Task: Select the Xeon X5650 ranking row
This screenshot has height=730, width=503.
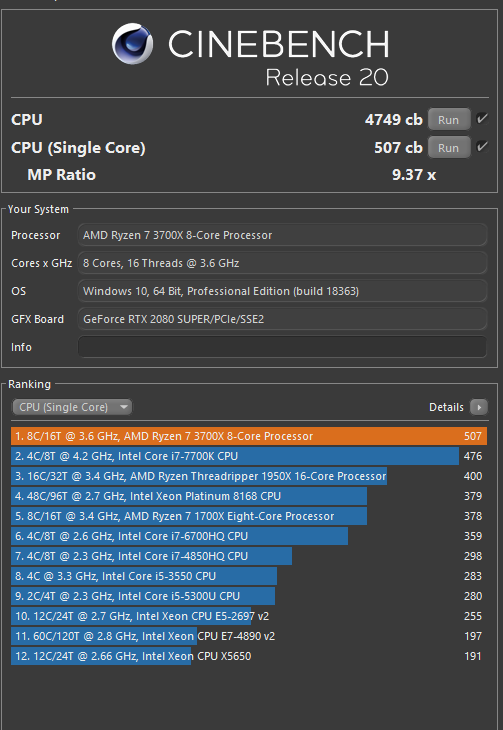Action: [249, 656]
